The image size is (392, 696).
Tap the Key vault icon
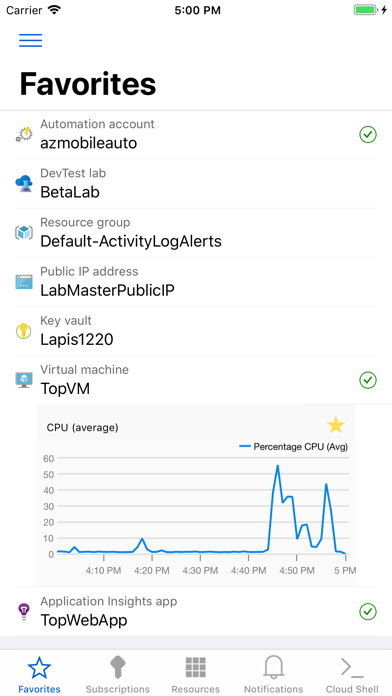[24, 331]
